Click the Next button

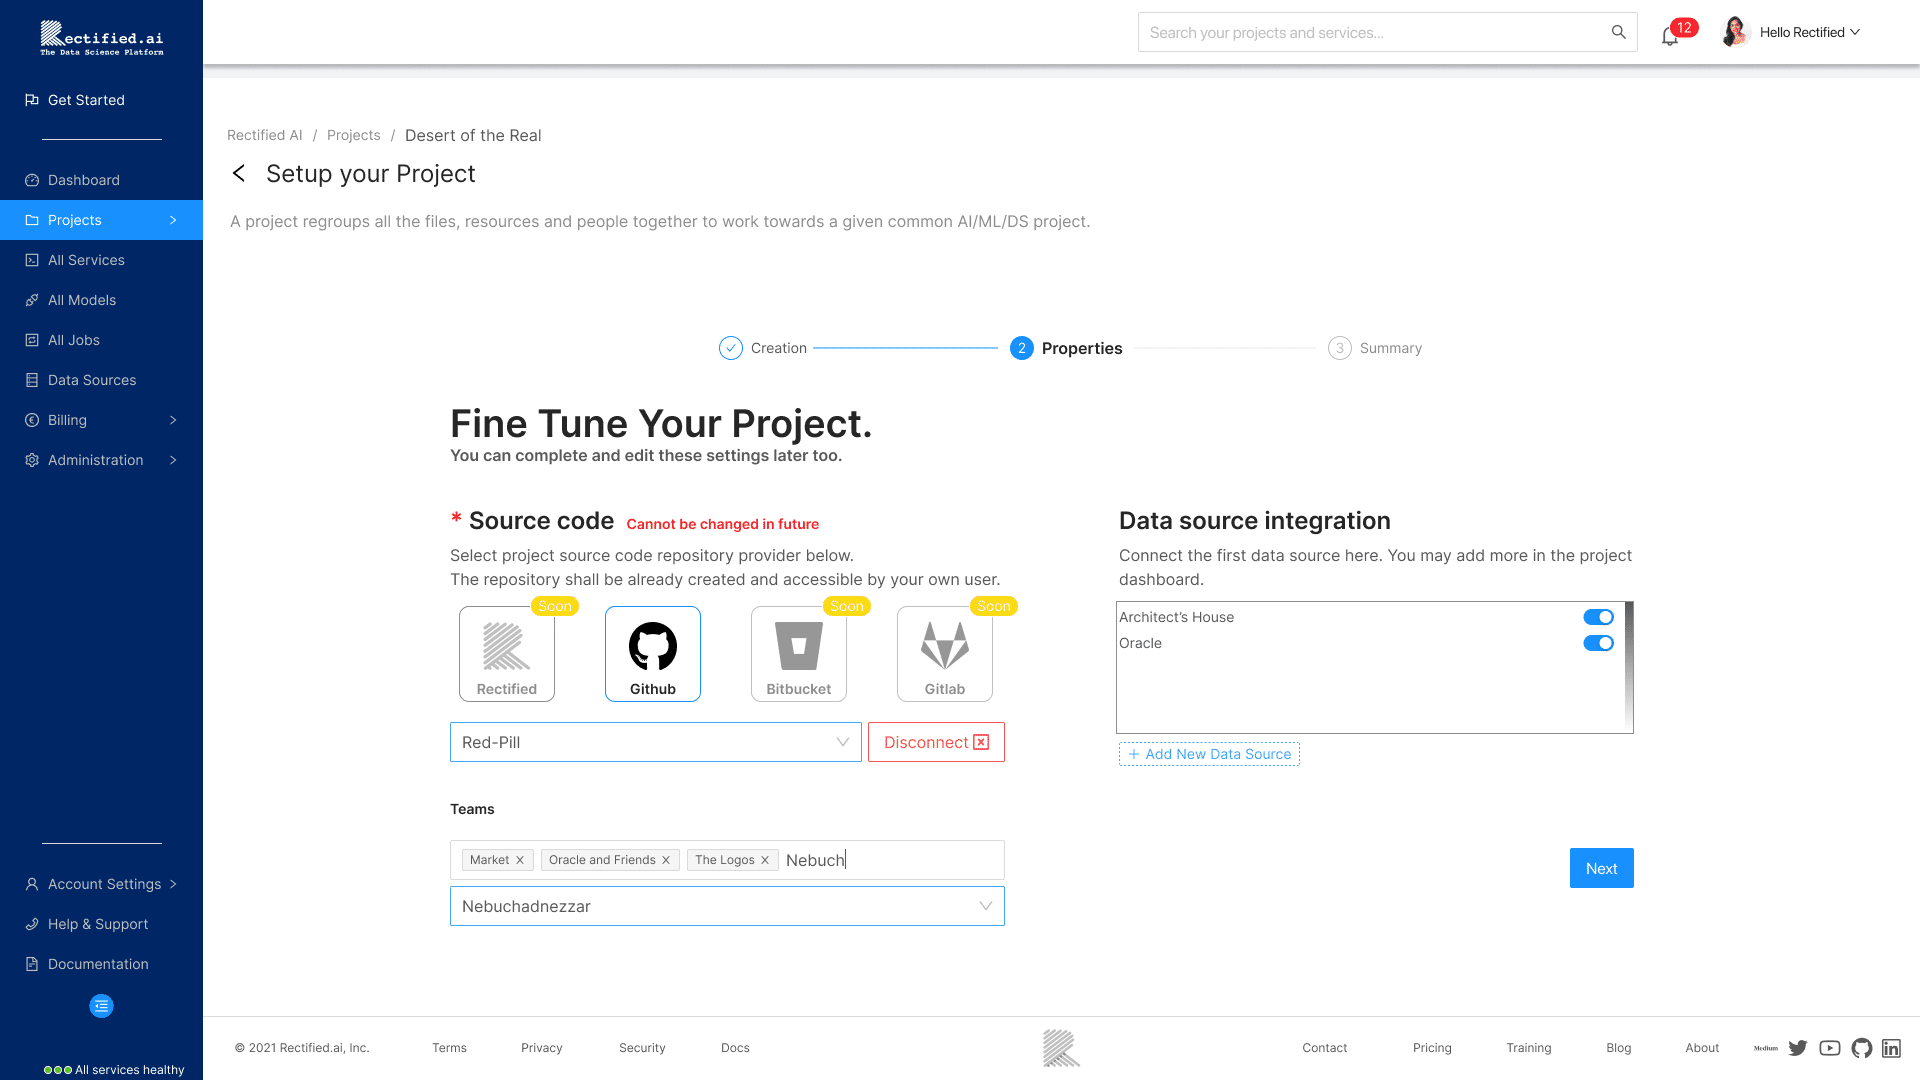tap(1601, 868)
